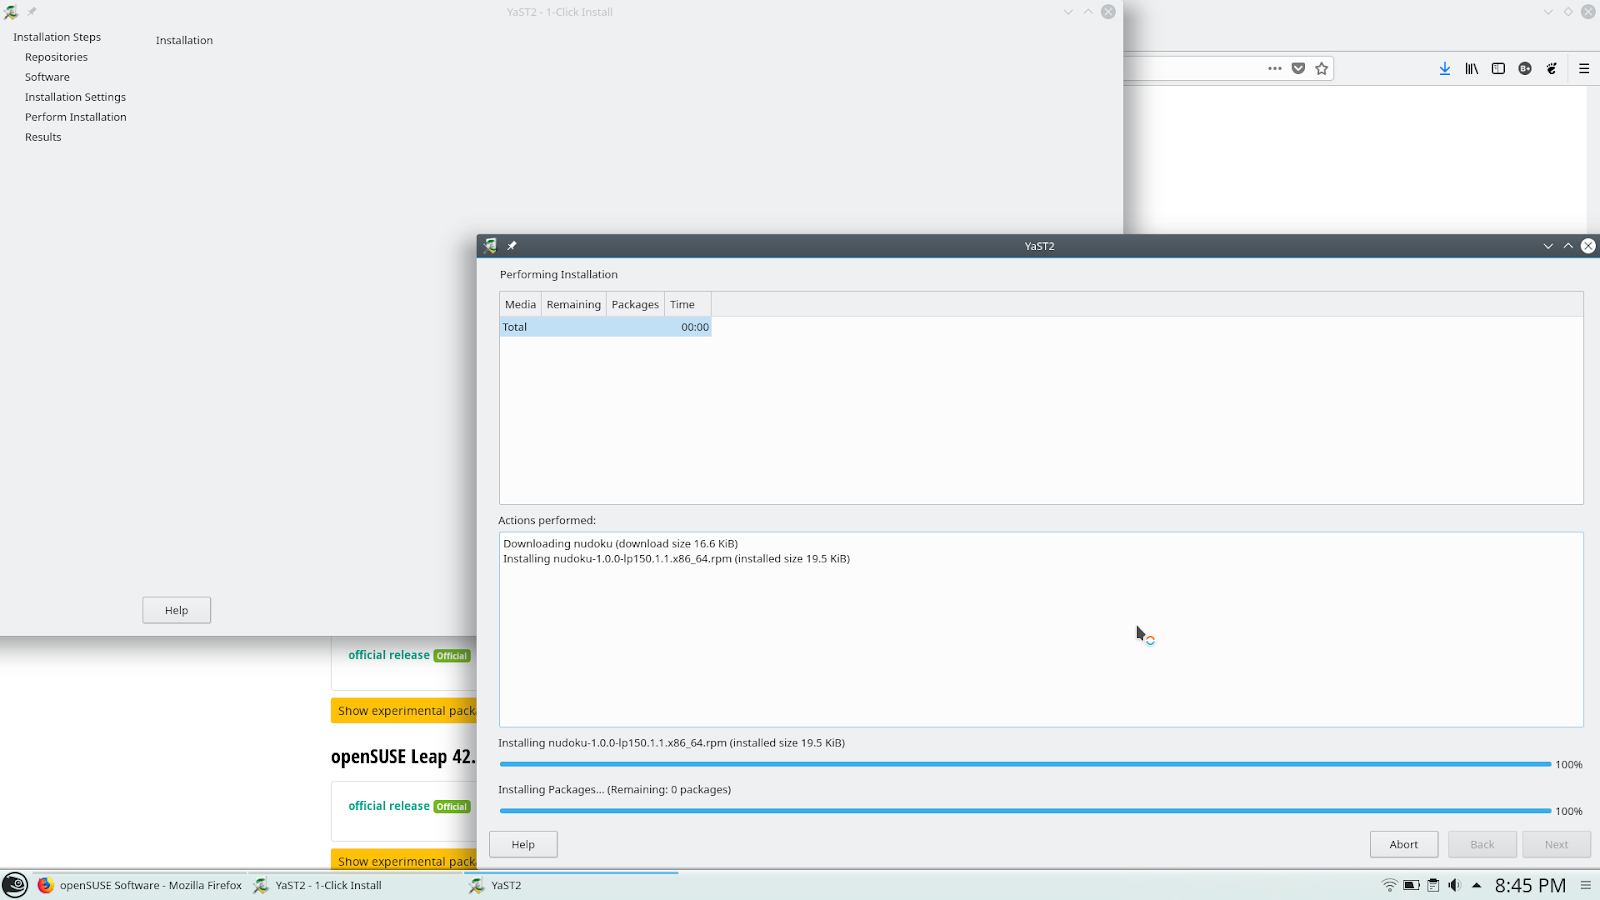1600x900 pixels.
Task: Click the Time column header
Action: pyautogui.click(x=687, y=304)
